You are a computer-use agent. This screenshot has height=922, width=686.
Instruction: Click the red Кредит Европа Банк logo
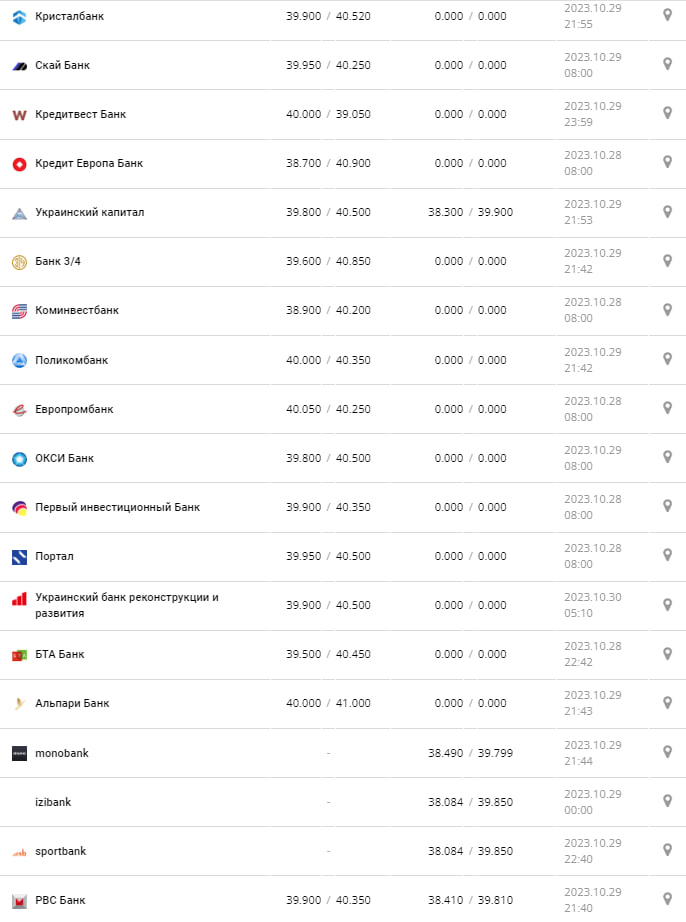pyautogui.click(x=19, y=164)
